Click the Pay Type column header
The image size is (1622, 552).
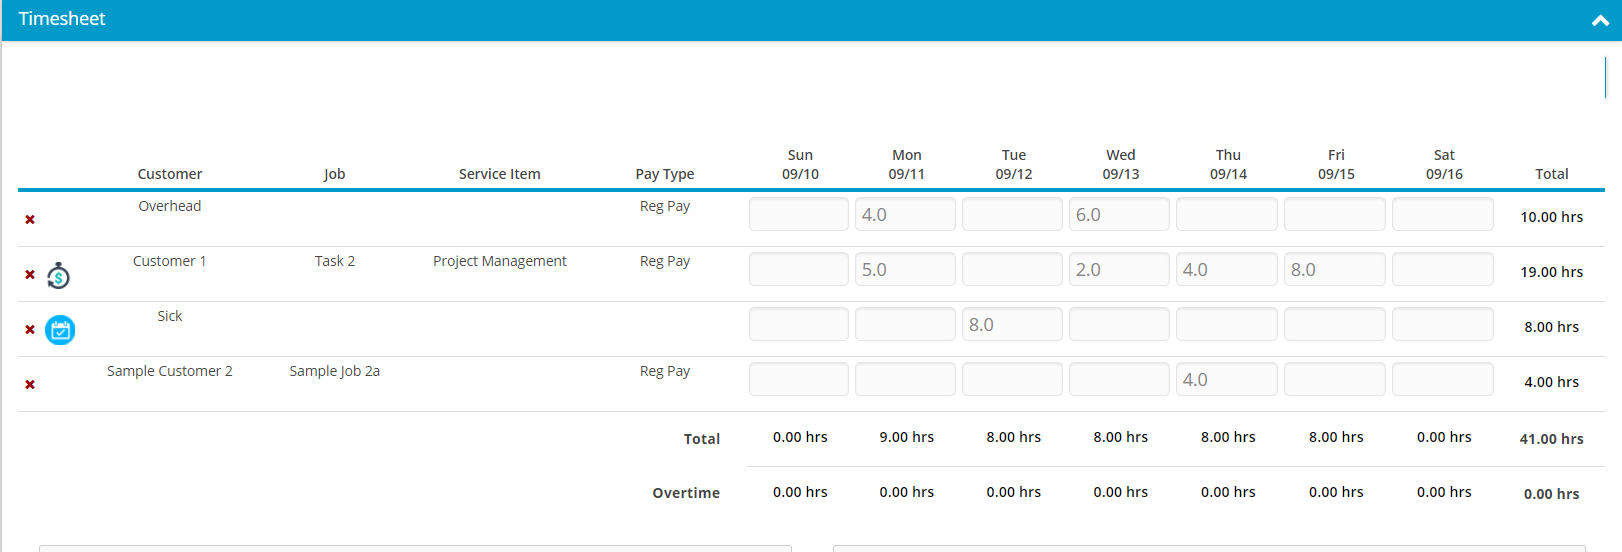pos(664,174)
